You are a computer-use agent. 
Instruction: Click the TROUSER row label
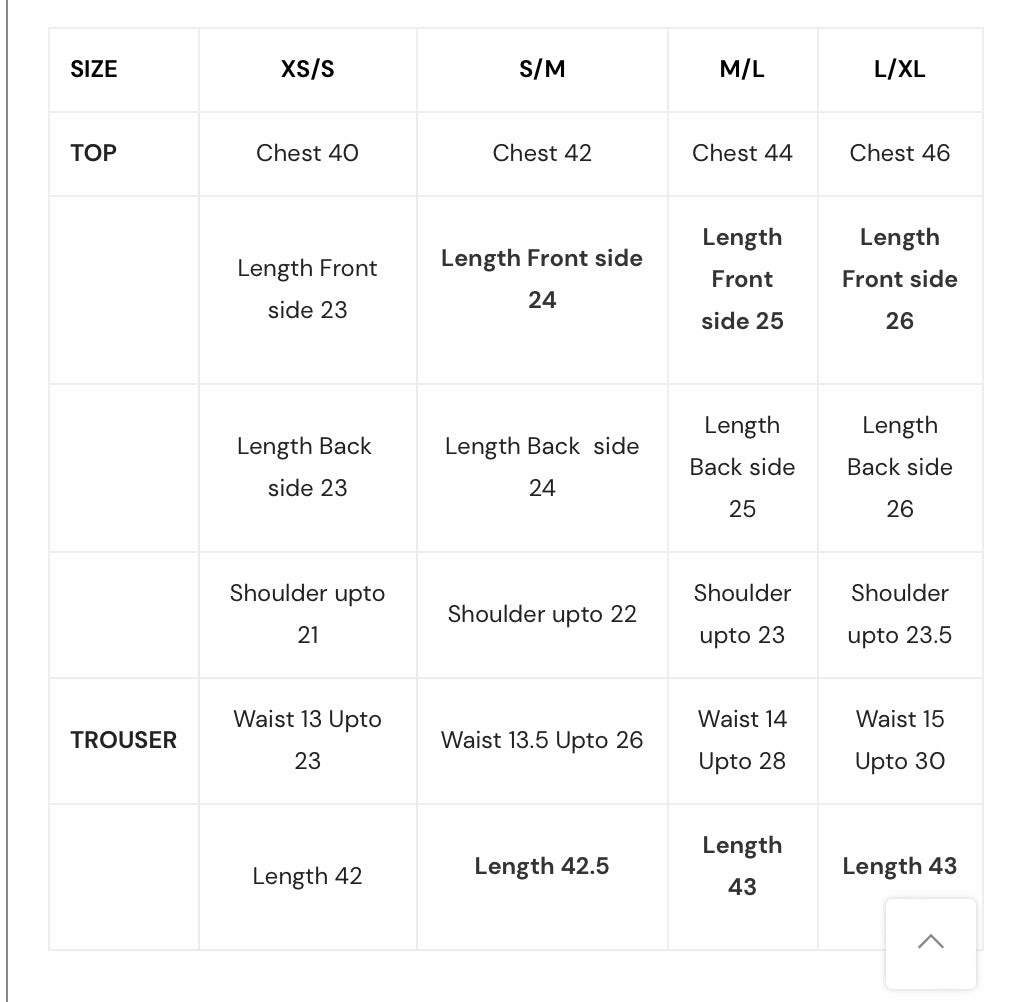(123, 740)
